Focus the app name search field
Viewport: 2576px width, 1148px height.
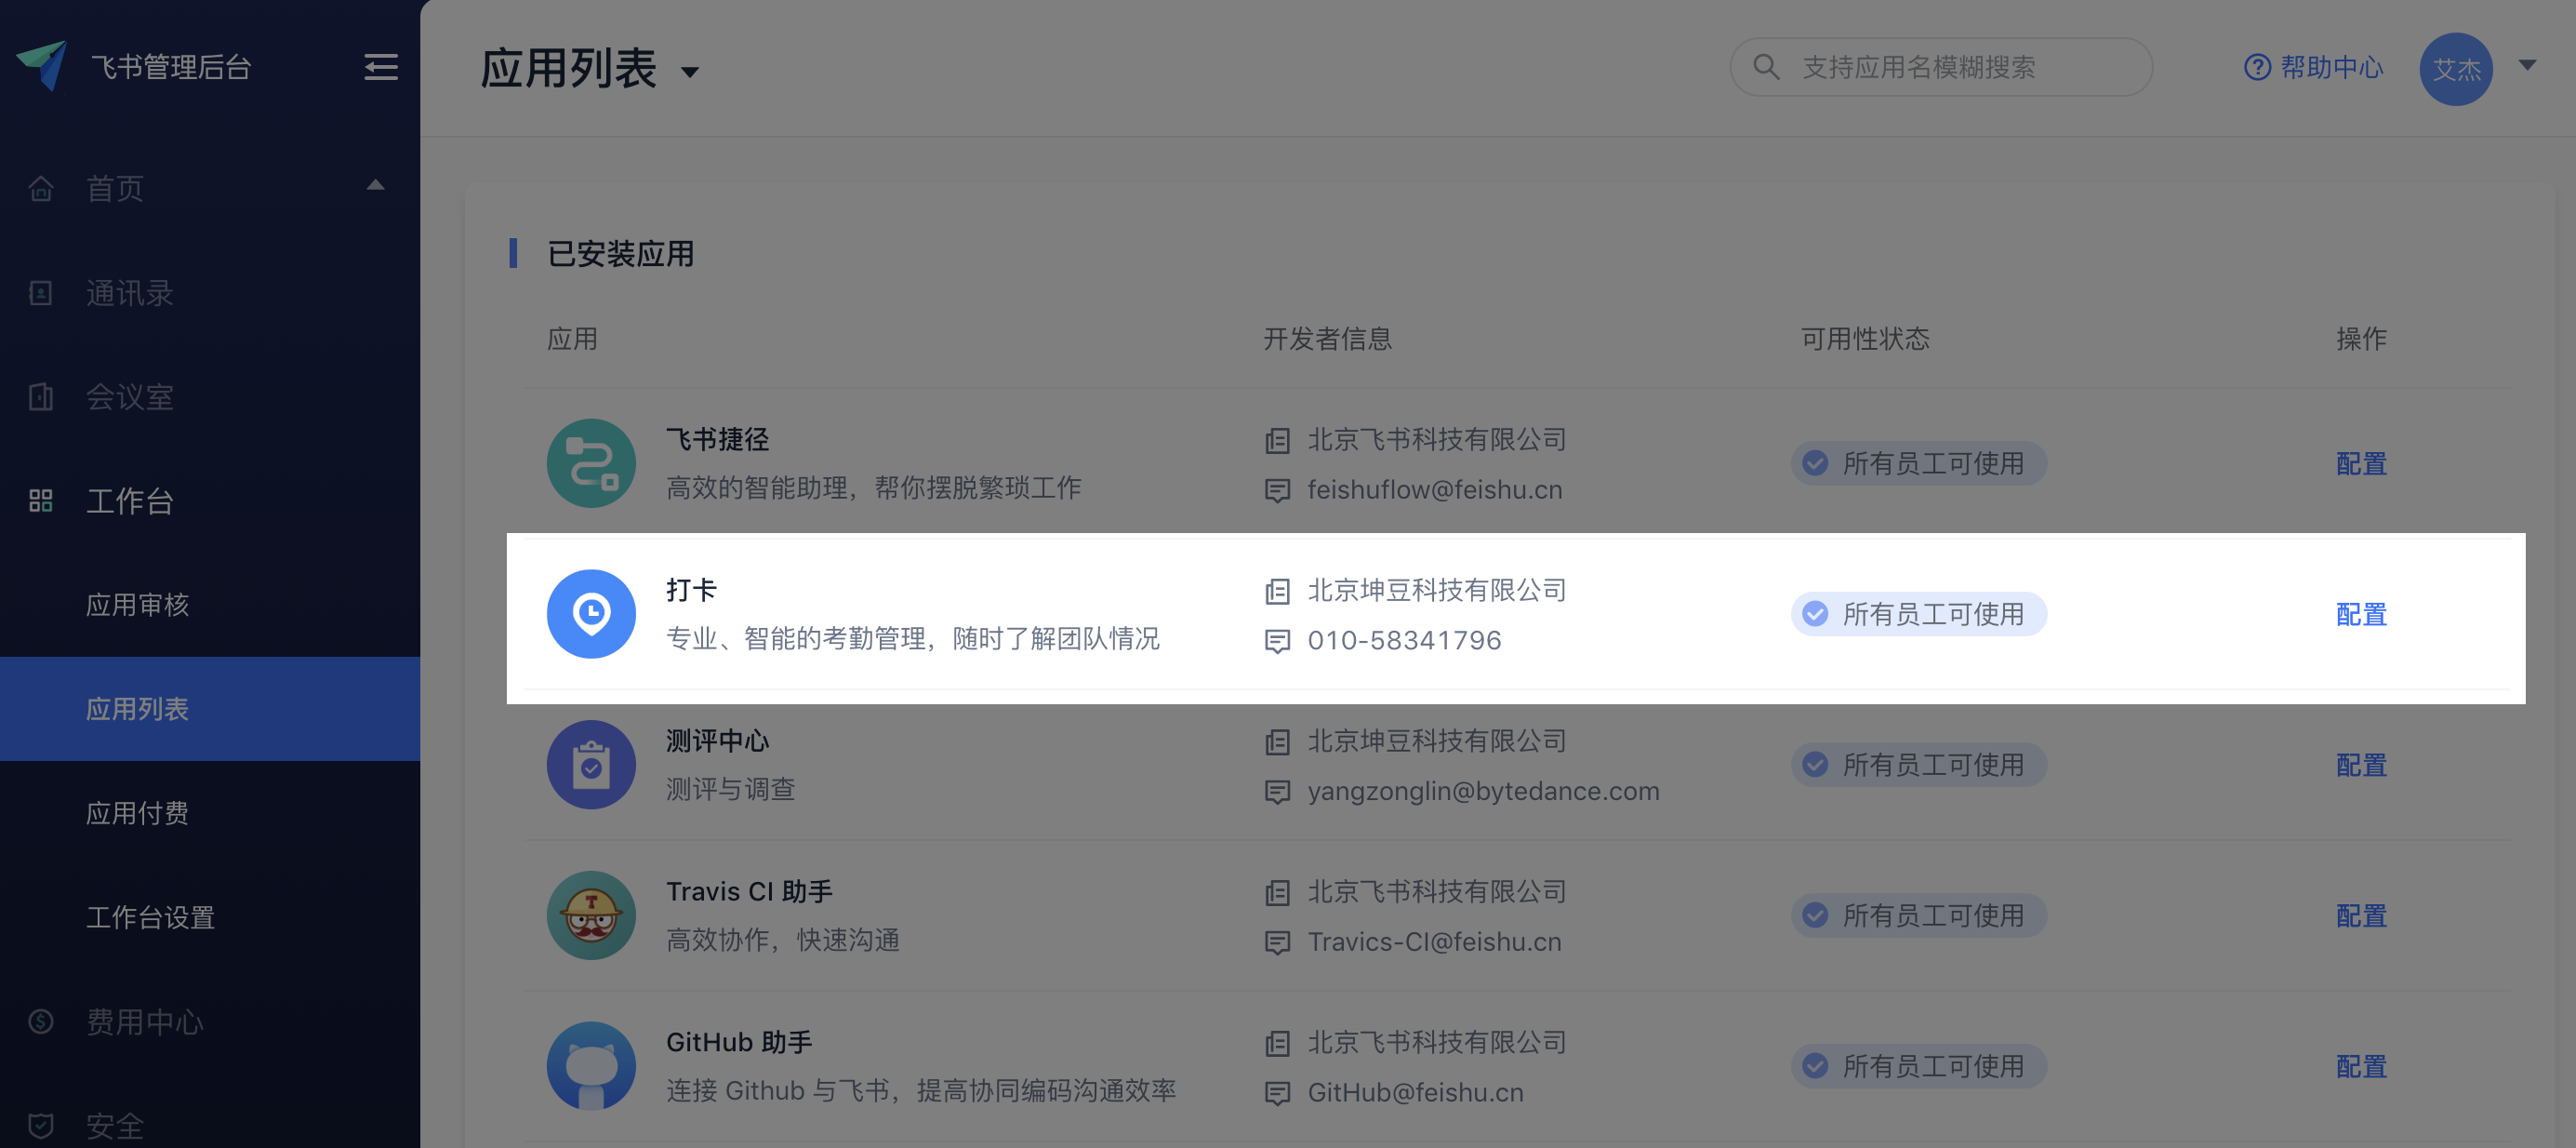1941,67
